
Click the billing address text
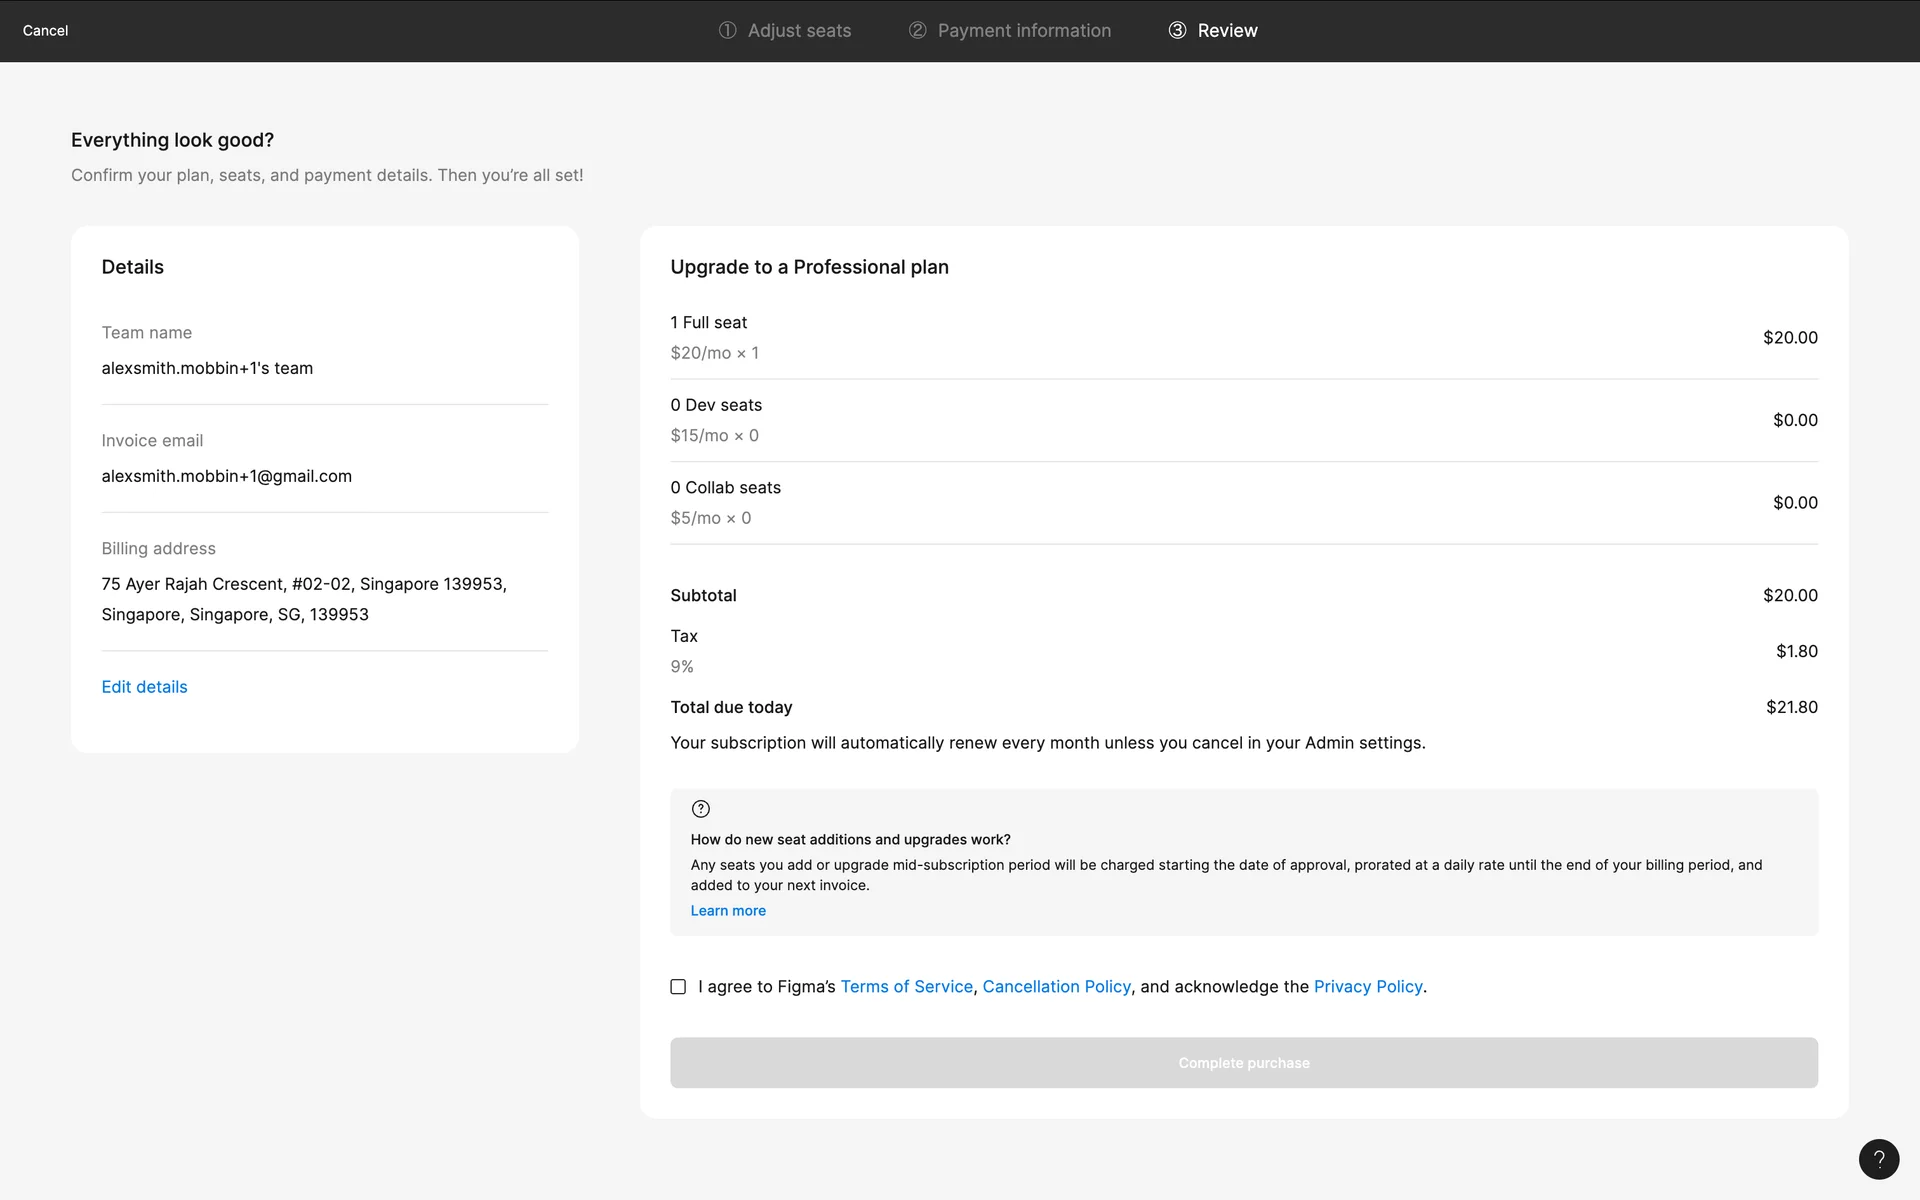coord(303,599)
